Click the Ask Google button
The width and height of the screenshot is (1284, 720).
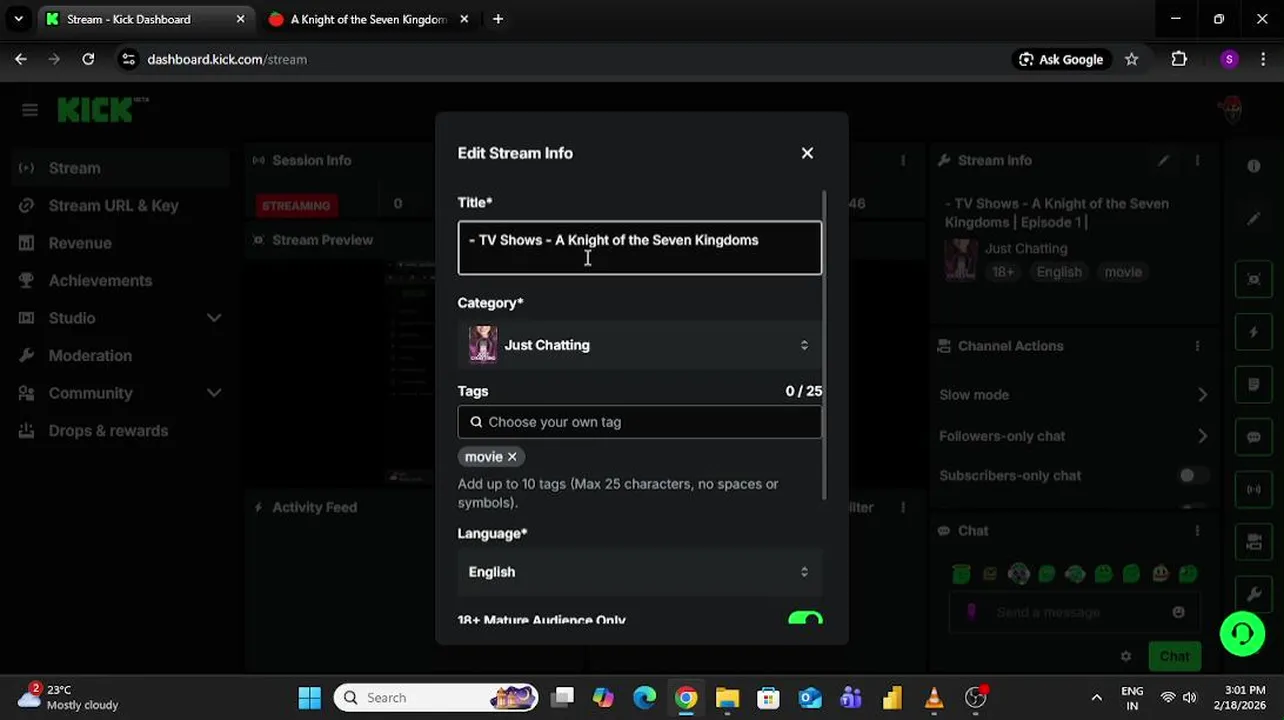pyautogui.click(x=1060, y=59)
